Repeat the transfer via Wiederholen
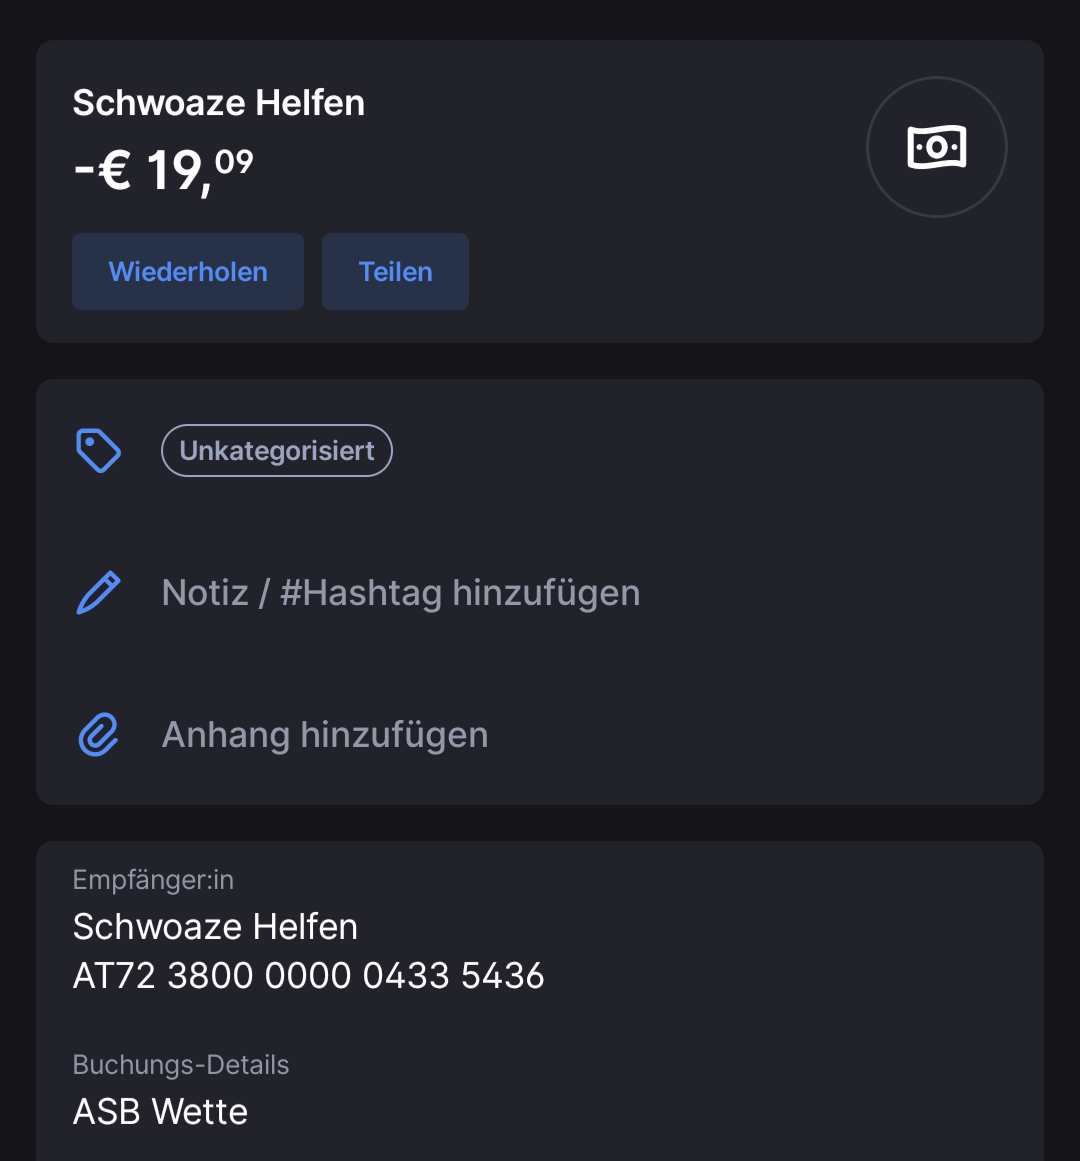This screenshot has height=1161, width=1080. tap(188, 272)
